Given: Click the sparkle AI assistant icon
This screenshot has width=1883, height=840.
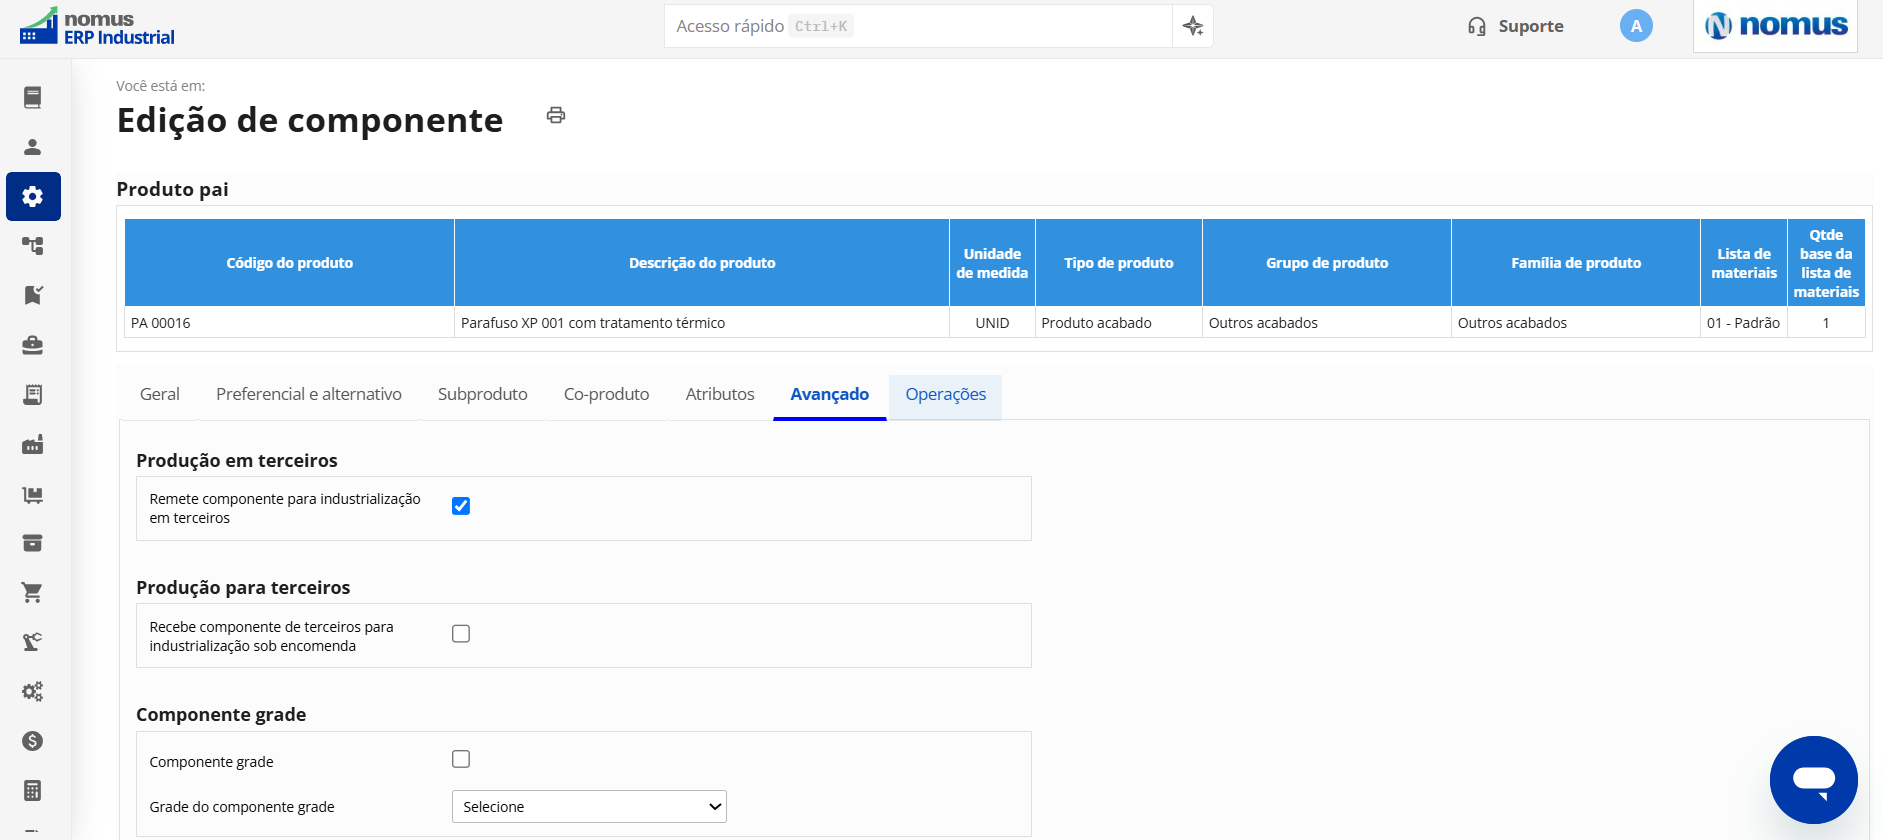Looking at the screenshot, I should pyautogui.click(x=1193, y=26).
